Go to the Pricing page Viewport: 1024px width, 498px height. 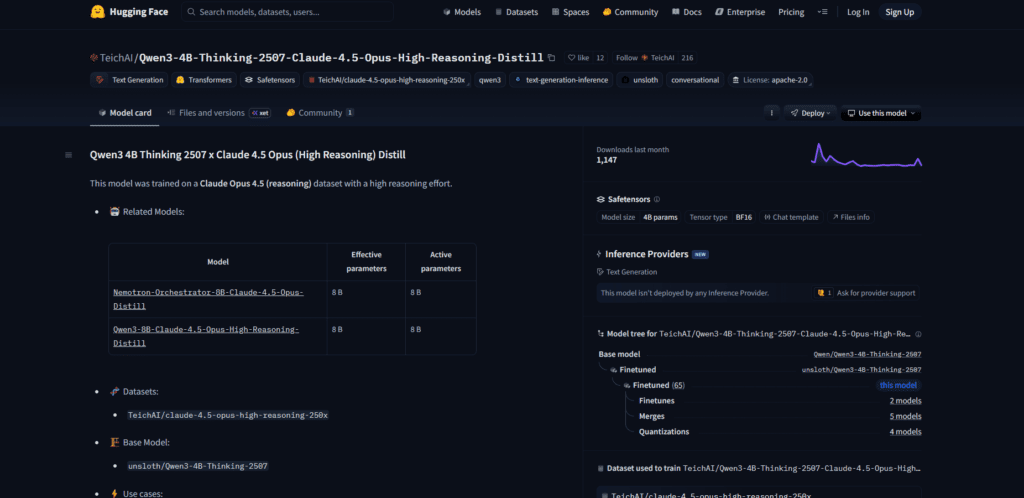[791, 12]
